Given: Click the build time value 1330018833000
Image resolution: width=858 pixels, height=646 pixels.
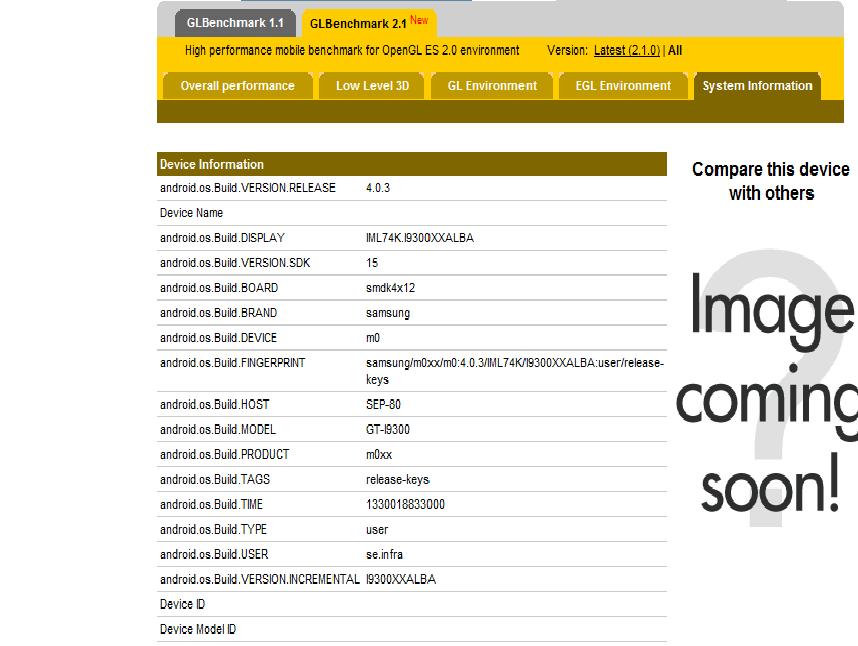Looking at the screenshot, I should point(405,504).
